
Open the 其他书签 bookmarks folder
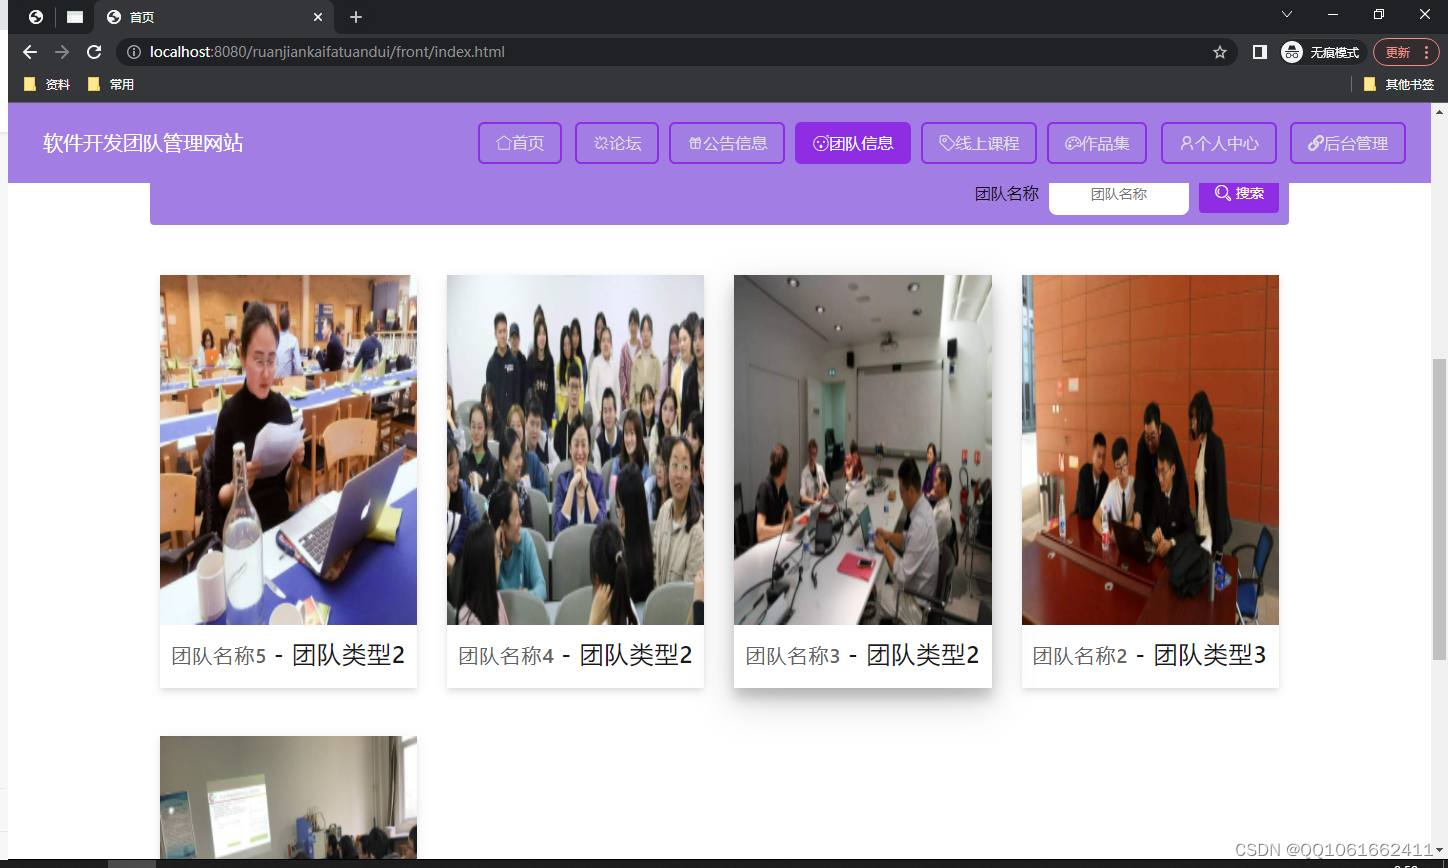[1399, 85]
